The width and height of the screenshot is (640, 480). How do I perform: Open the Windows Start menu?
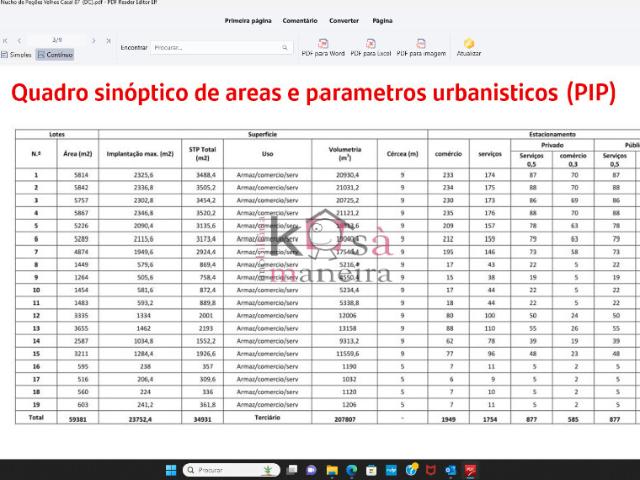pos(171,470)
